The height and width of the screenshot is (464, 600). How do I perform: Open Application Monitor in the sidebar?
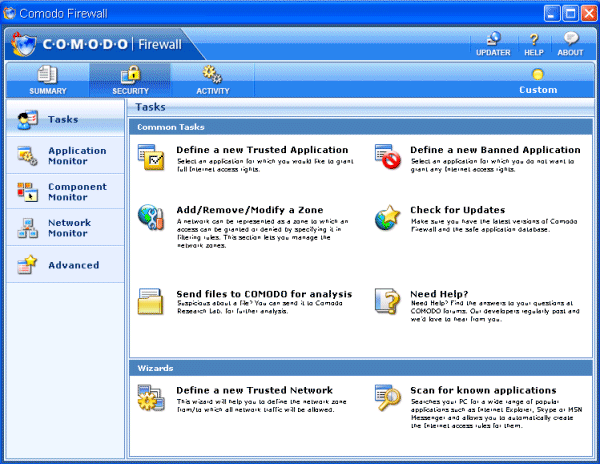pos(65,155)
